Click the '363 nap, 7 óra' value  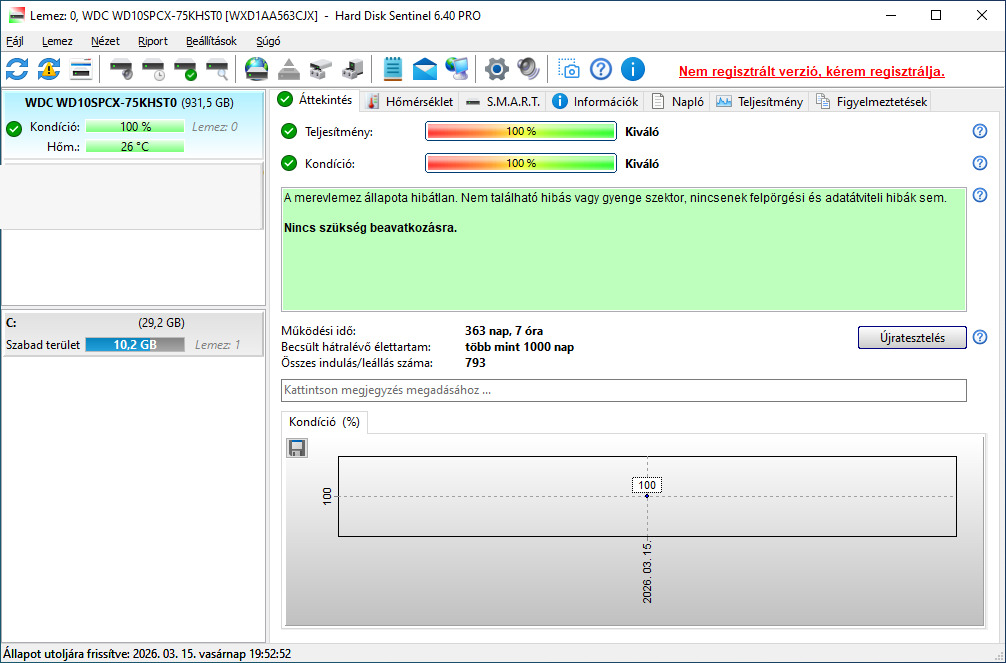point(504,331)
